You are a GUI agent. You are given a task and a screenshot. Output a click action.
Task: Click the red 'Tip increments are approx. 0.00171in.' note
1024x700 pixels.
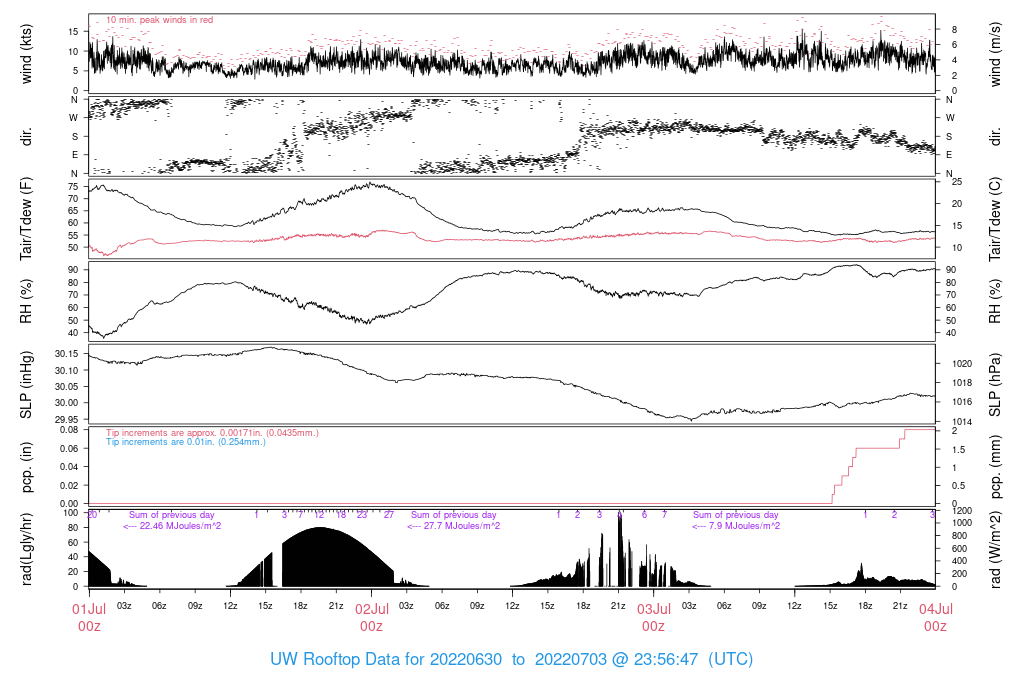tap(212, 433)
